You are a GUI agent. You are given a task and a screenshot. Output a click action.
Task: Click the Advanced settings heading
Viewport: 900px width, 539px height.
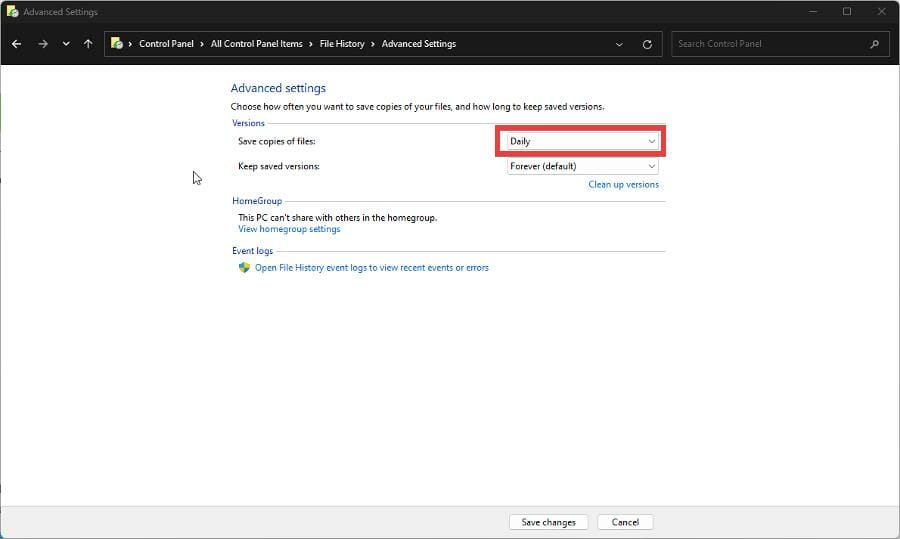[x=278, y=88]
